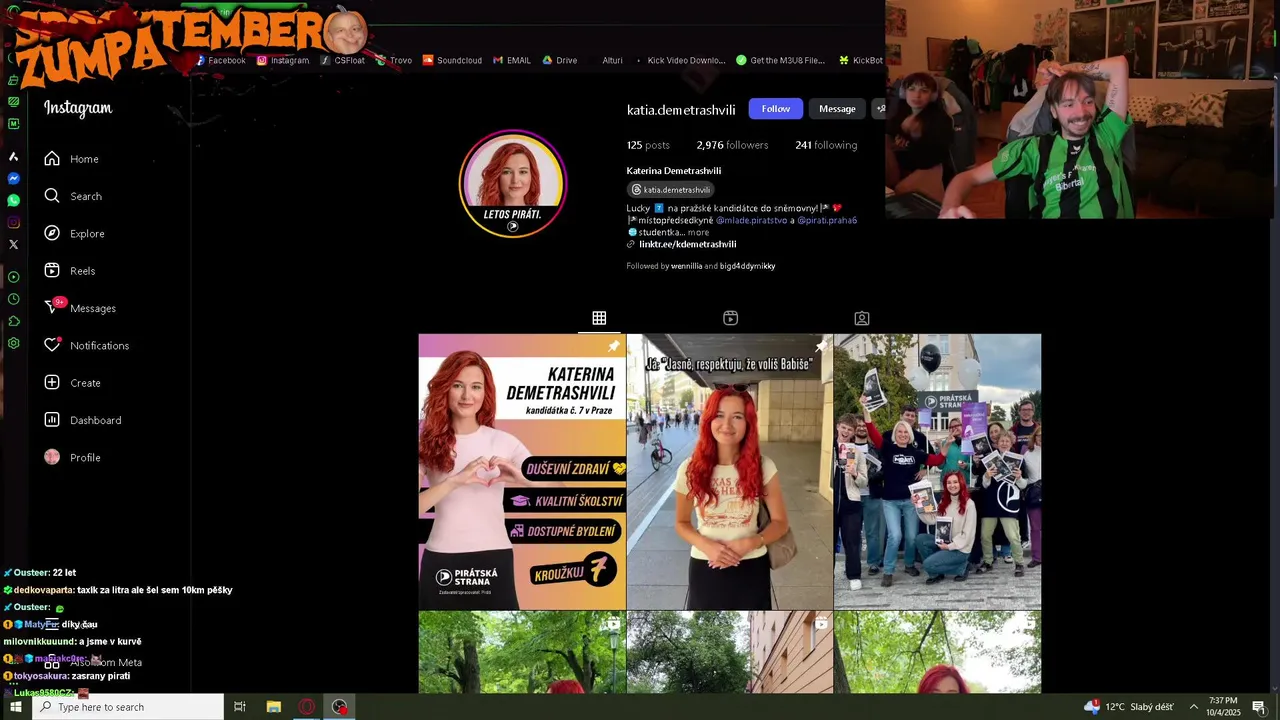Open the OBS Studio taskbar icon

point(340,707)
